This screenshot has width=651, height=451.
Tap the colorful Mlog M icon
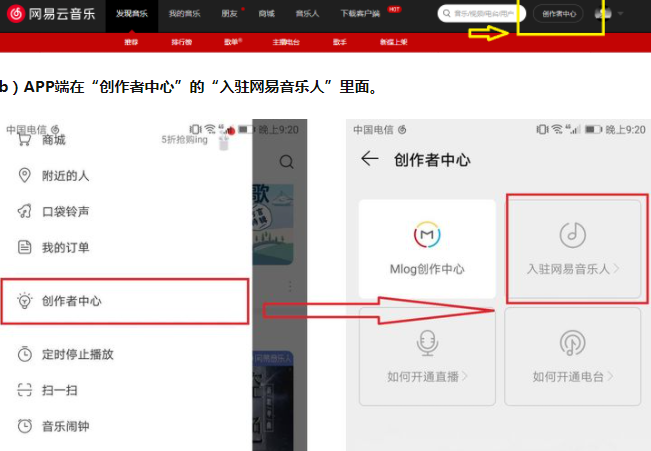point(427,234)
